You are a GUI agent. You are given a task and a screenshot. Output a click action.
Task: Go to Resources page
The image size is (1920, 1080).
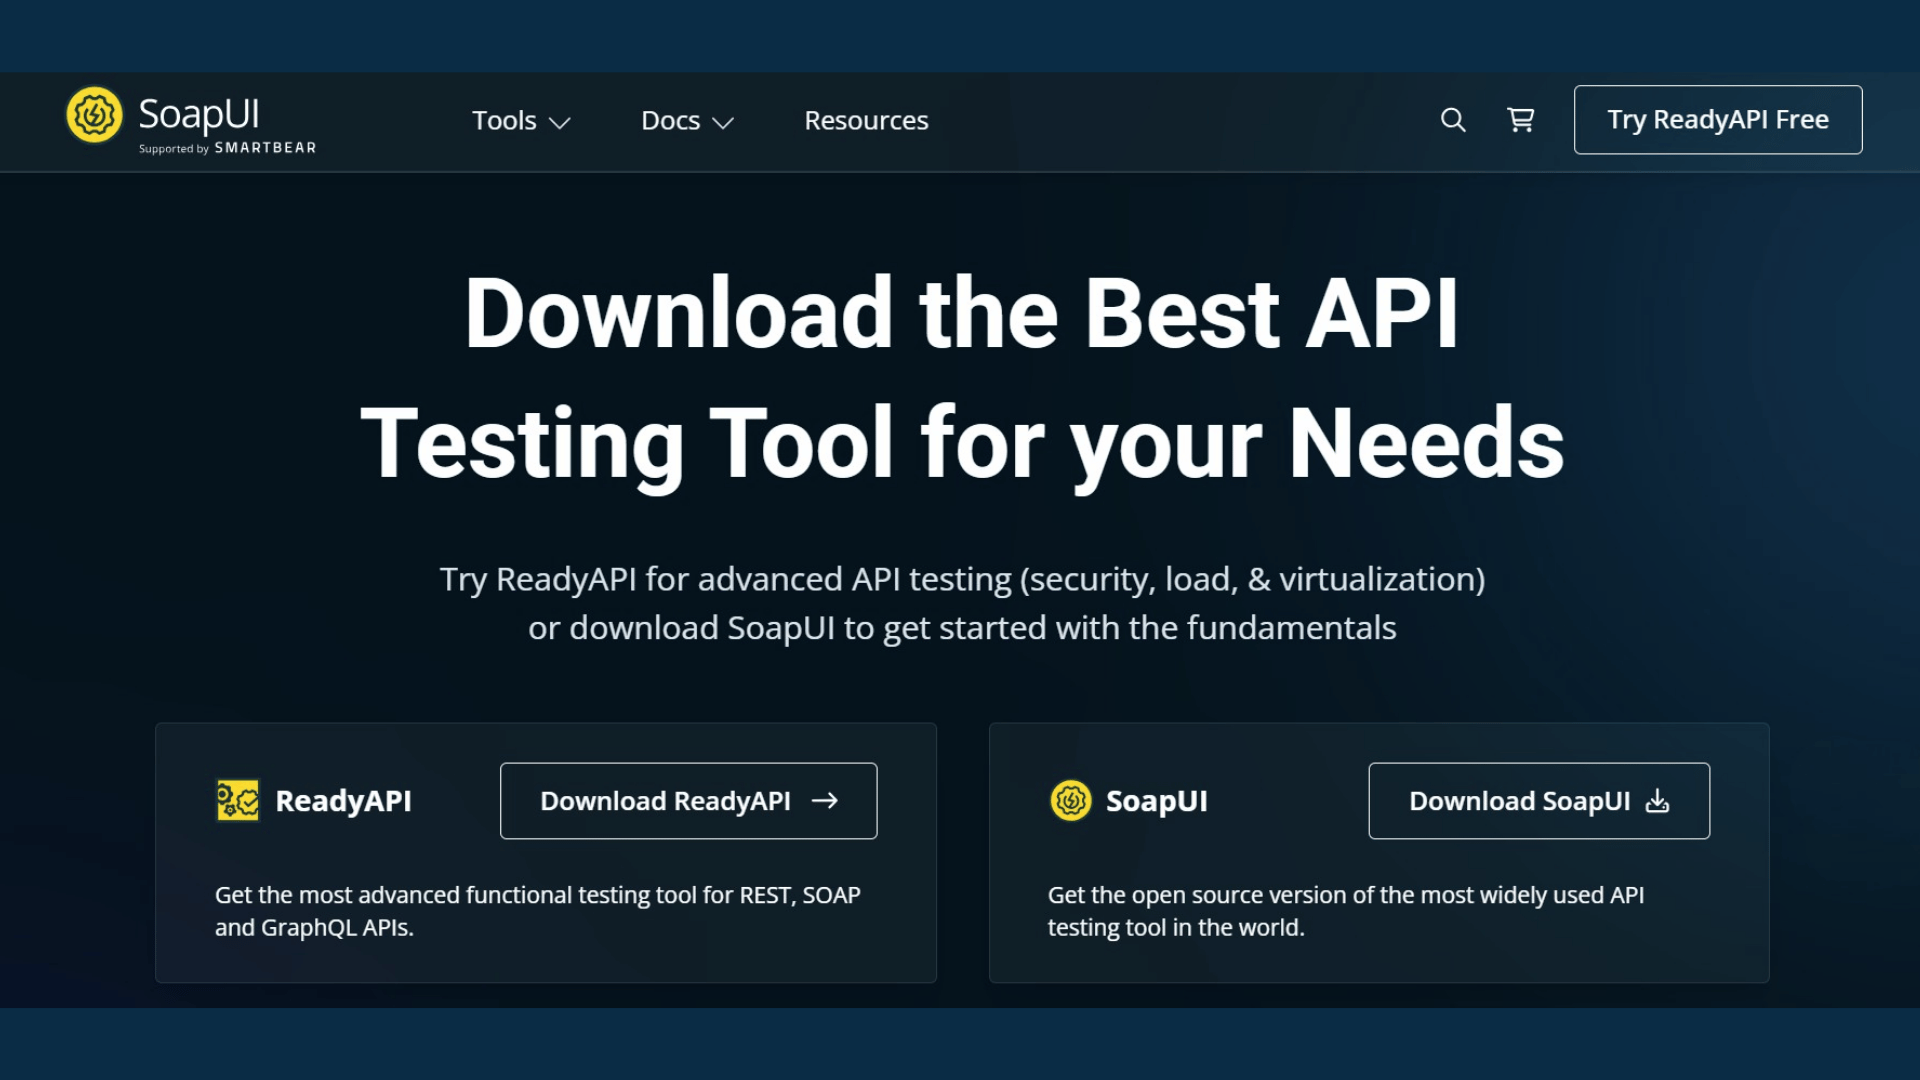click(x=866, y=121)
